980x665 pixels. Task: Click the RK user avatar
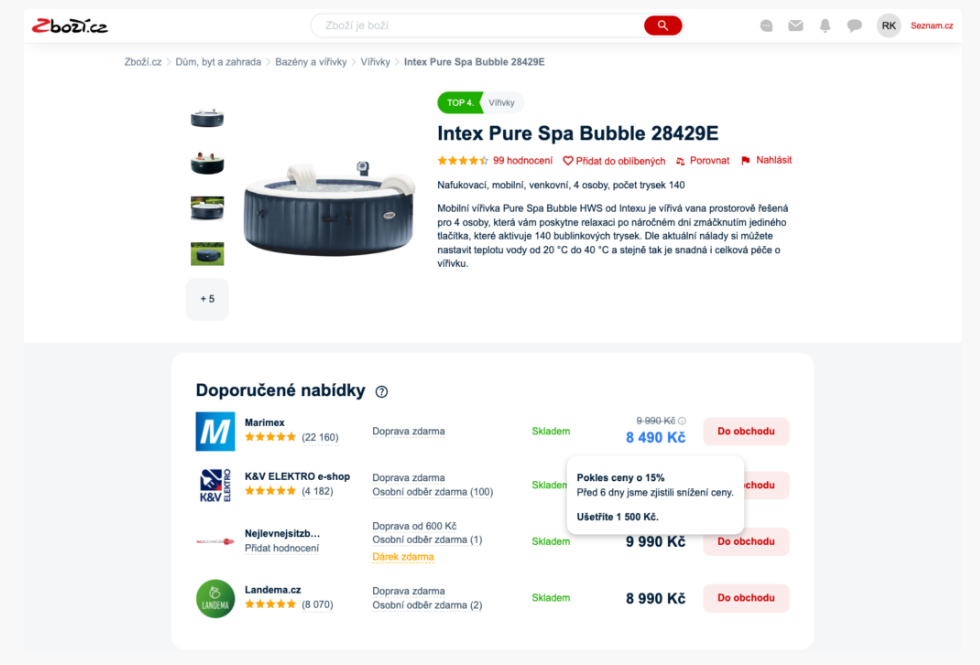pyautogui.click(x=888, y=26)
